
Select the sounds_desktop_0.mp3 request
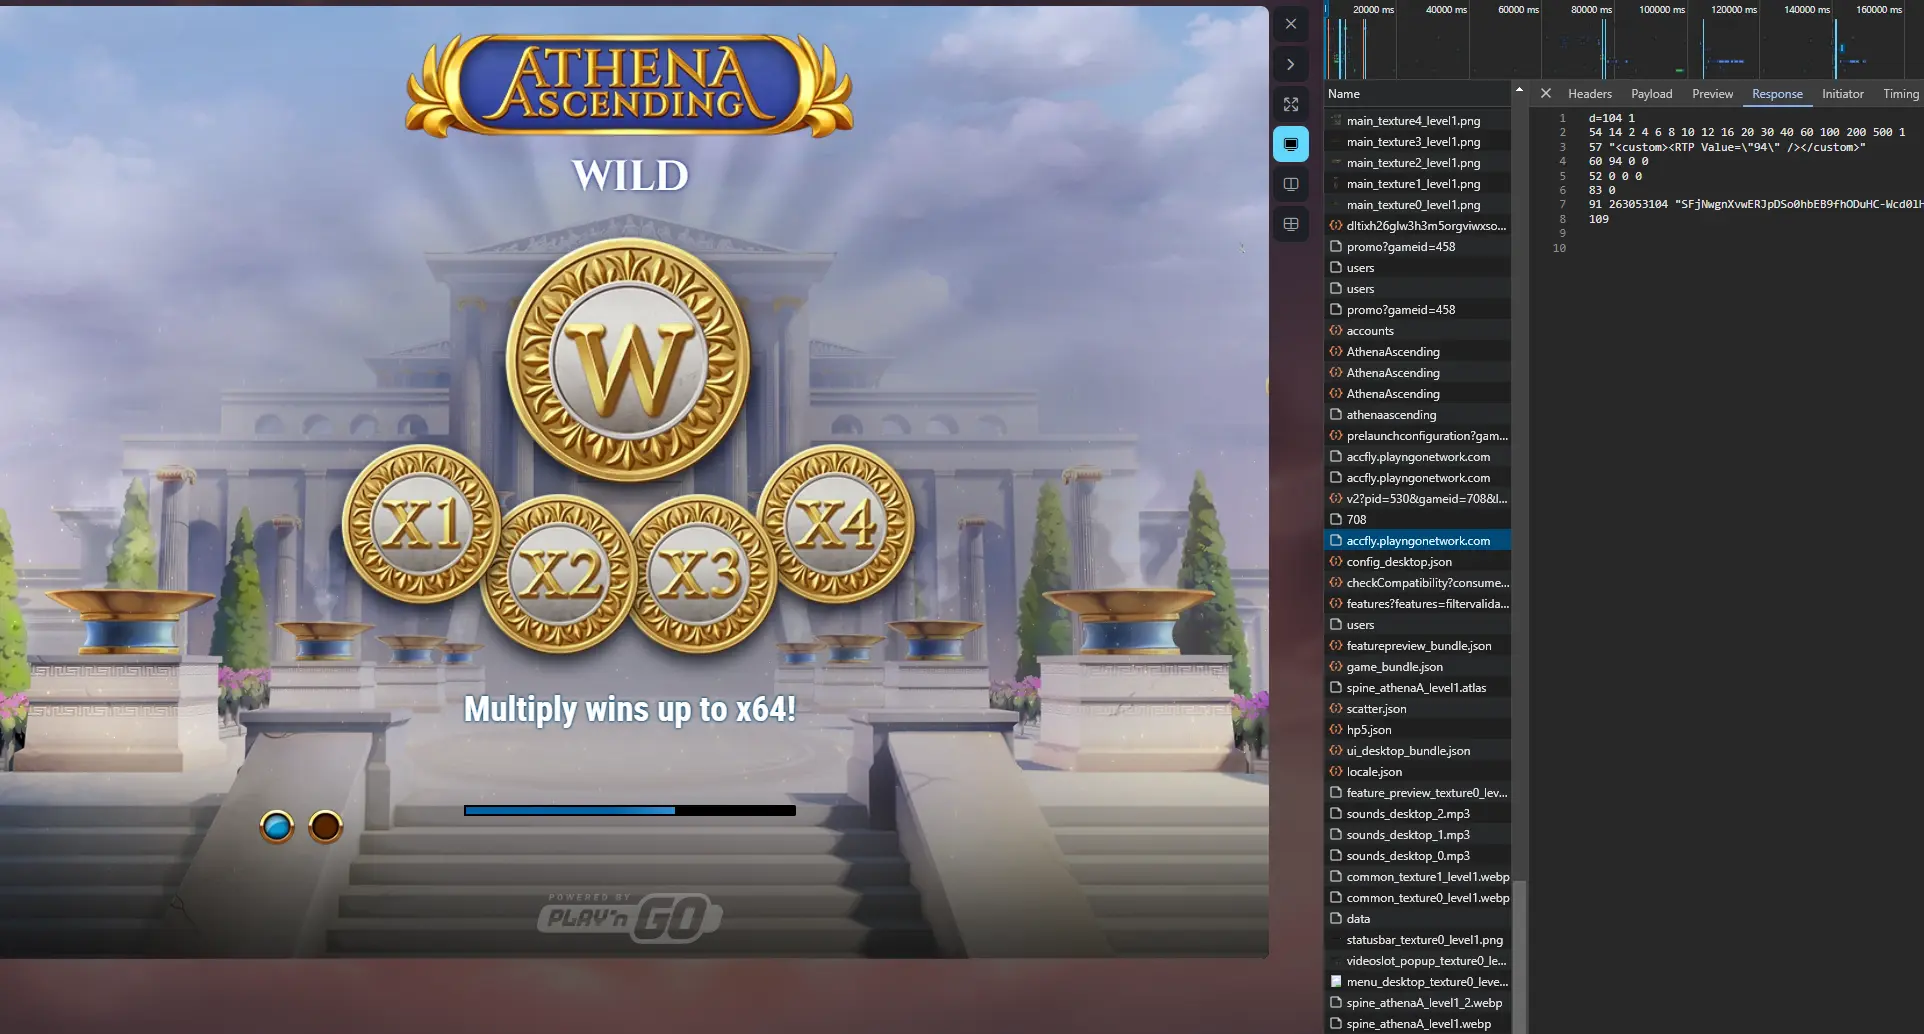(x=1417, y=855)
